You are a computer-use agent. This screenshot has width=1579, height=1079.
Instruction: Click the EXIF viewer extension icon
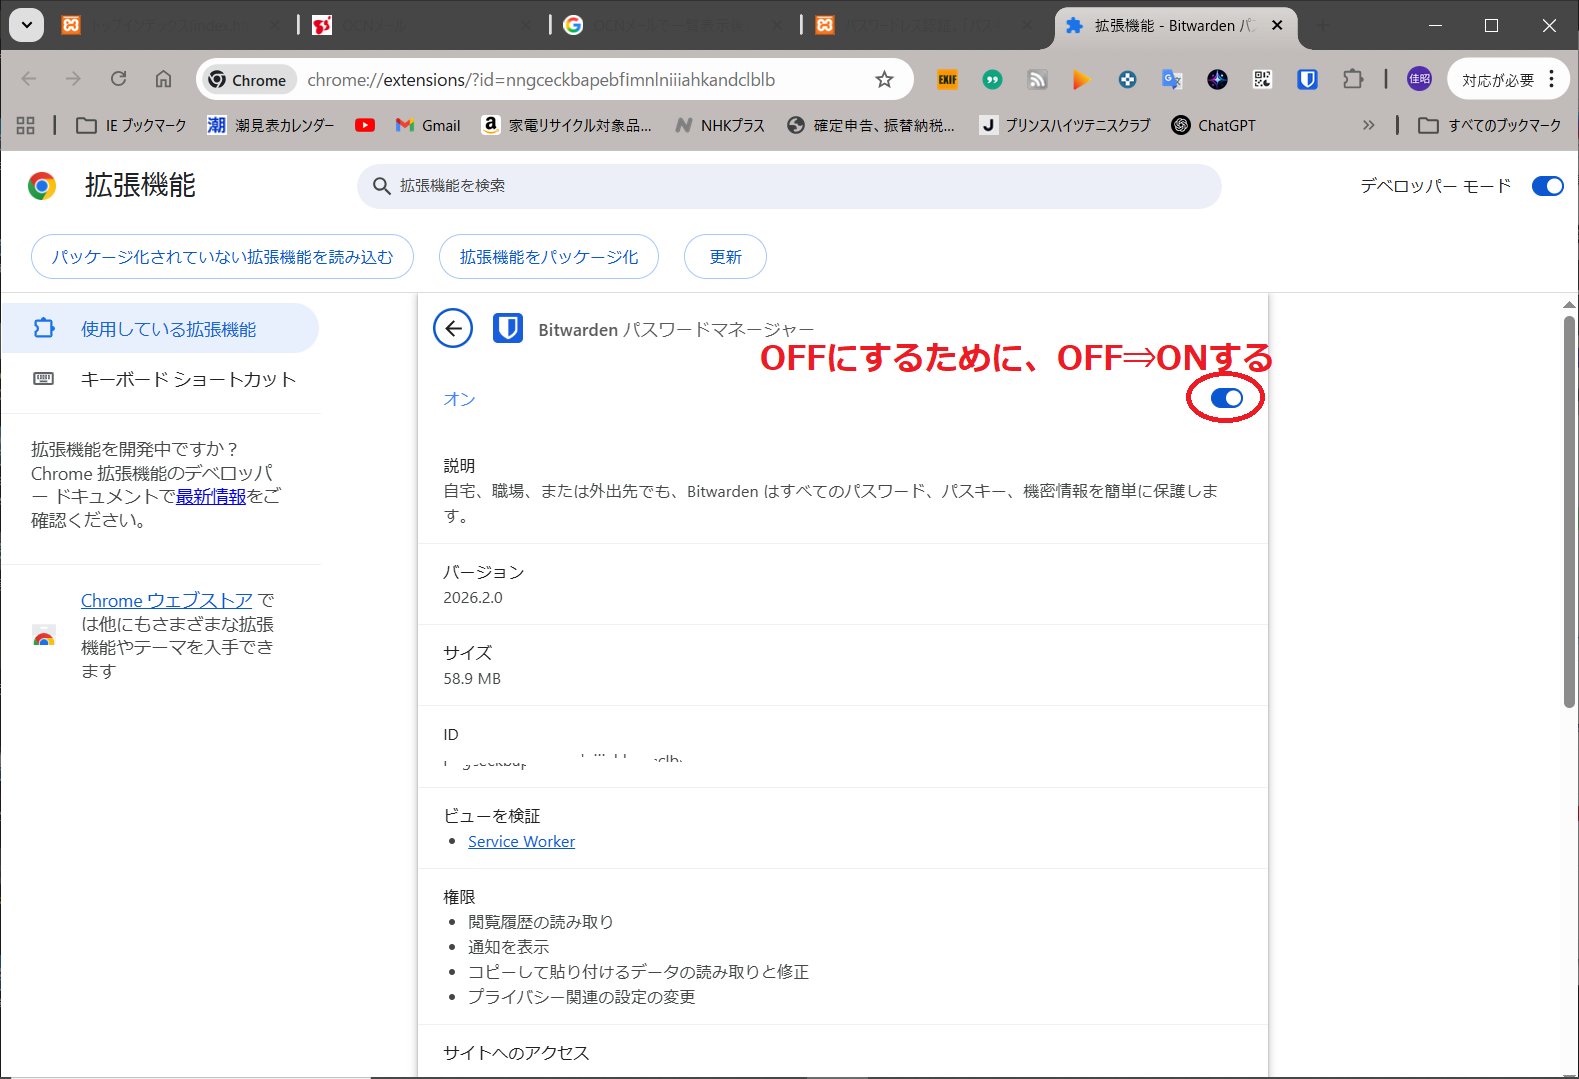[947, 80]
